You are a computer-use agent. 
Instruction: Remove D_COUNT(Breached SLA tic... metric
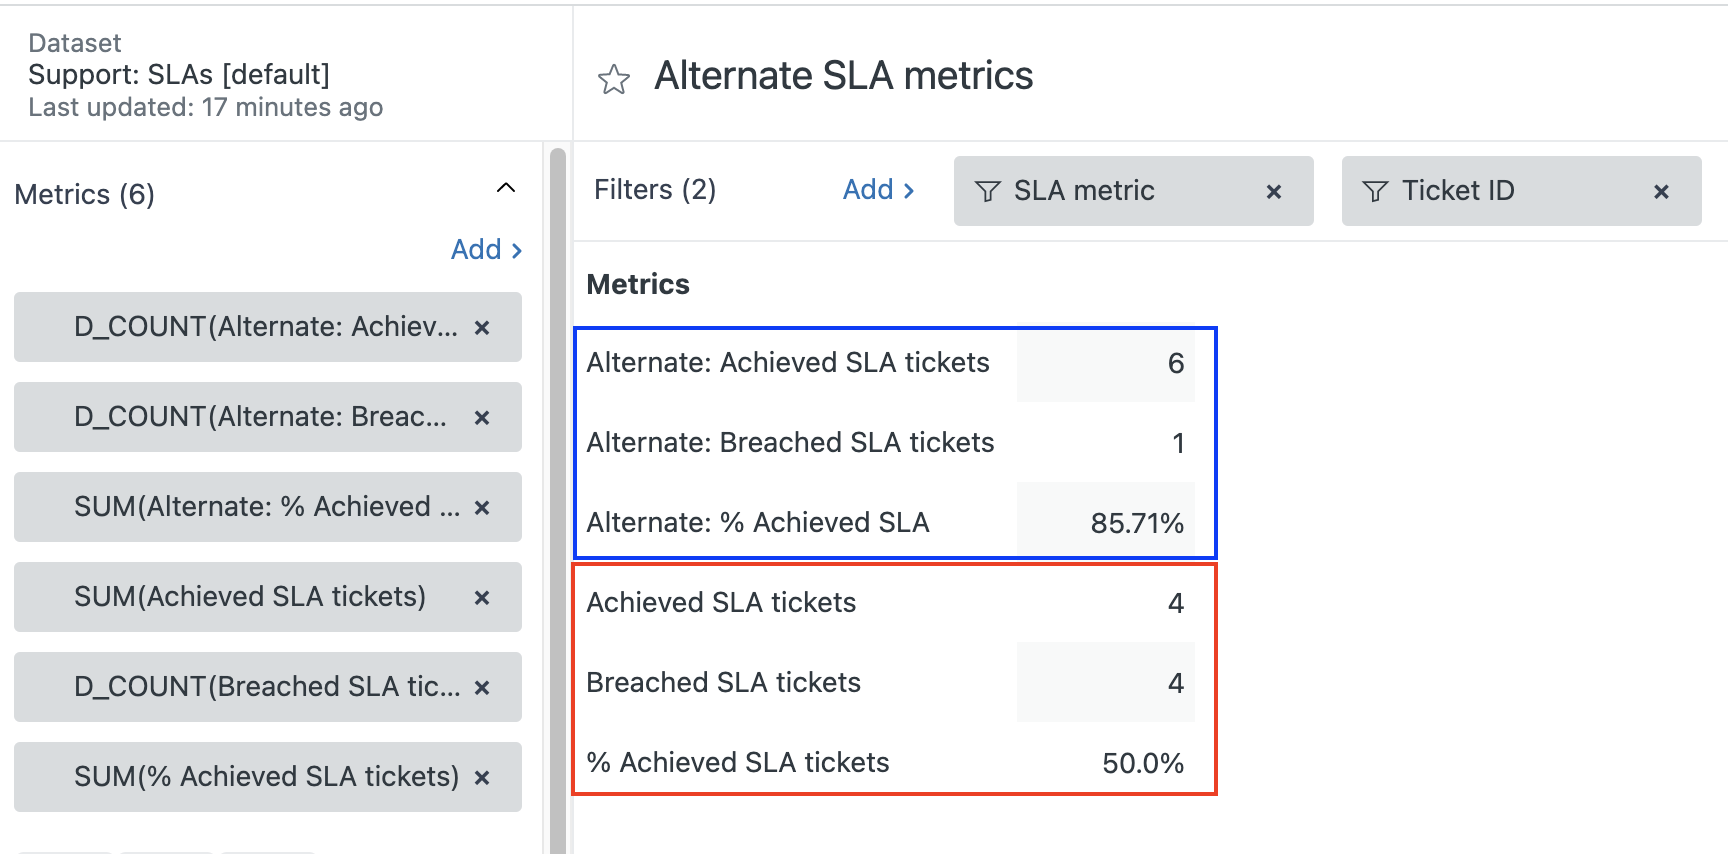point(482,688)
